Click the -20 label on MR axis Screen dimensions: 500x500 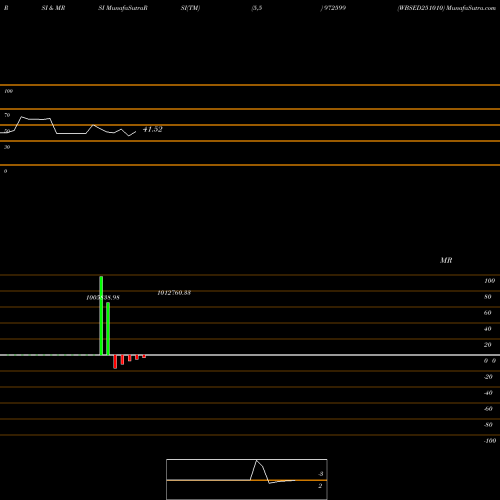488,377
